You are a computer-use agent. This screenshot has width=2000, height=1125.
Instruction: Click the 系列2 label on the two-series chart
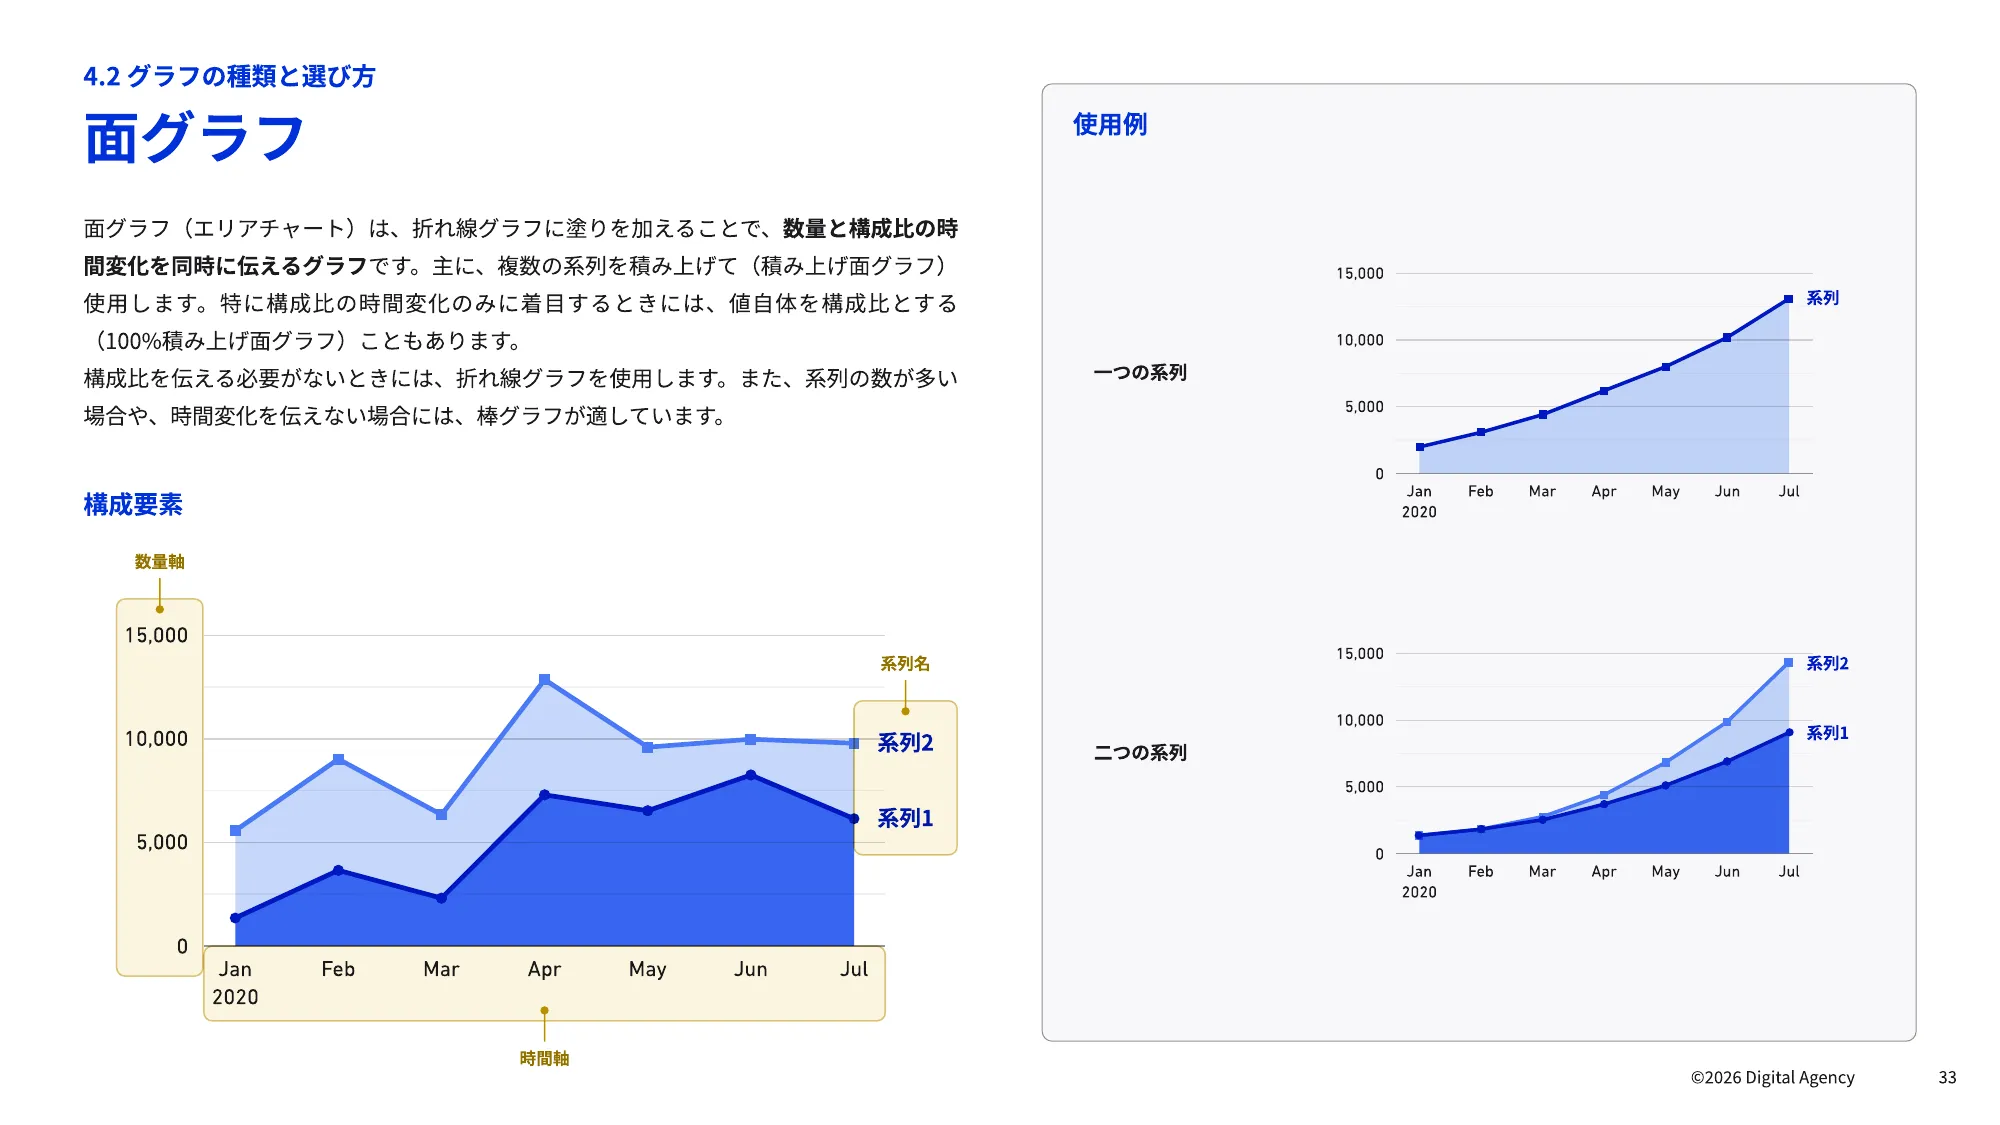[1828, 661]
